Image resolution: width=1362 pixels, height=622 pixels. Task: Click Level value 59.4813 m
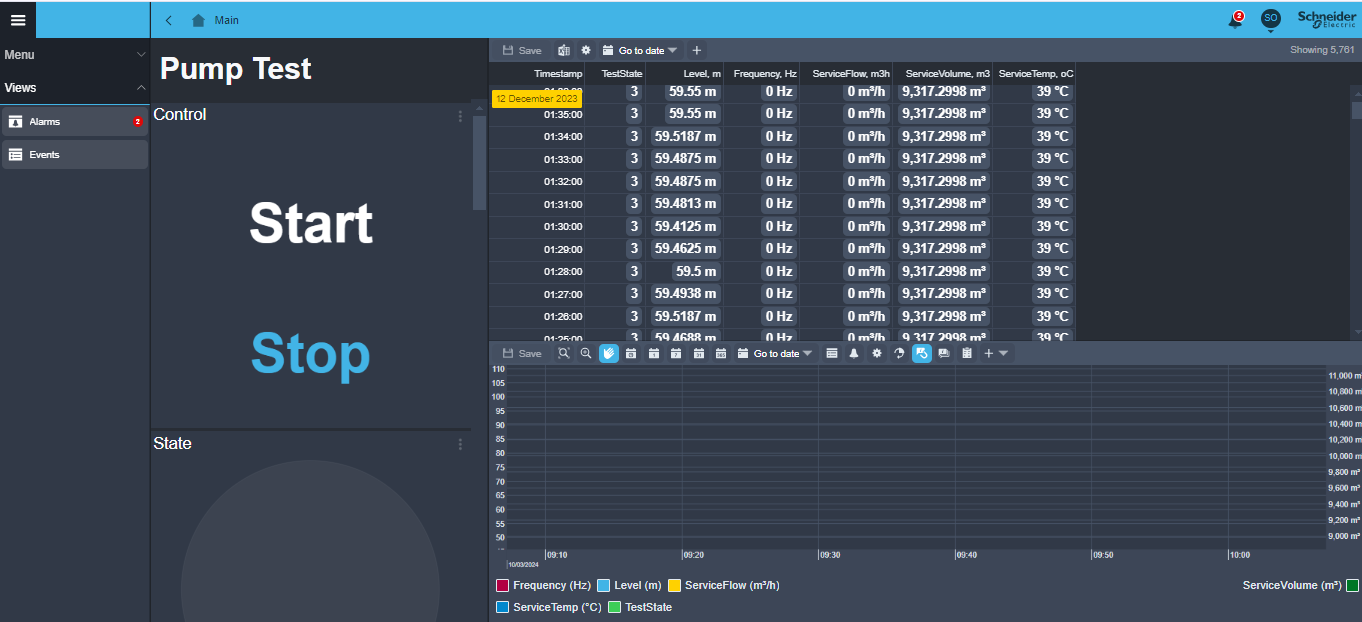tap(686, 203)
